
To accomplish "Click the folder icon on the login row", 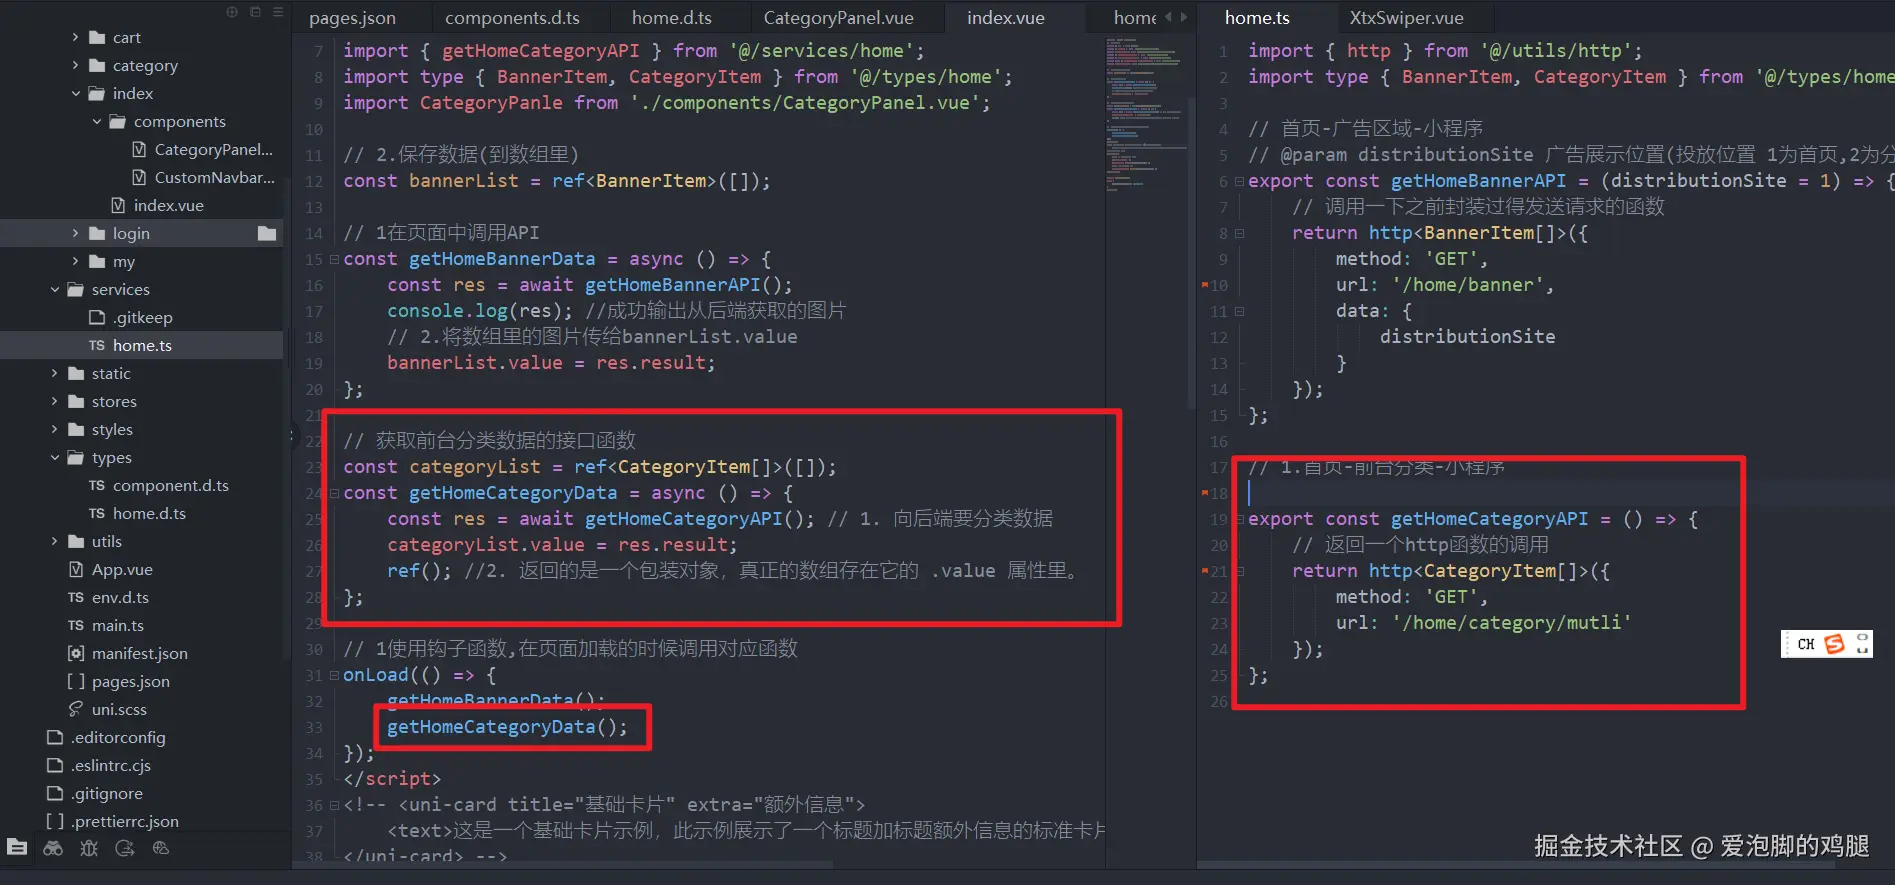I will [267, 233].
